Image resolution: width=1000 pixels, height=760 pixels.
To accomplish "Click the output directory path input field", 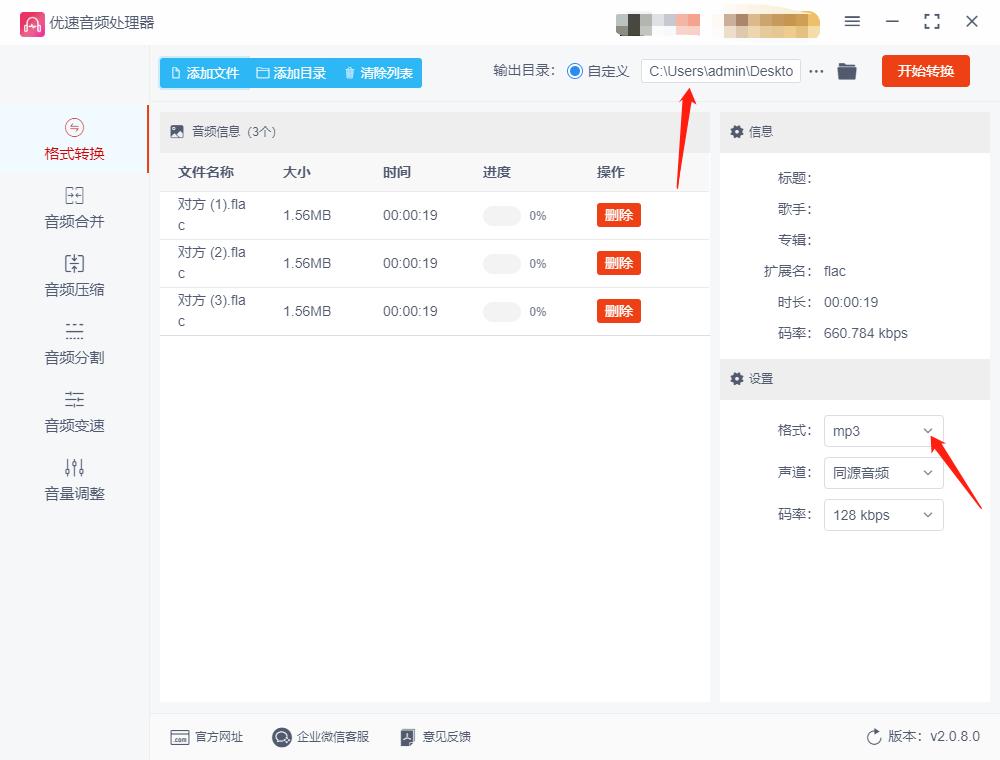I will 720,71.
